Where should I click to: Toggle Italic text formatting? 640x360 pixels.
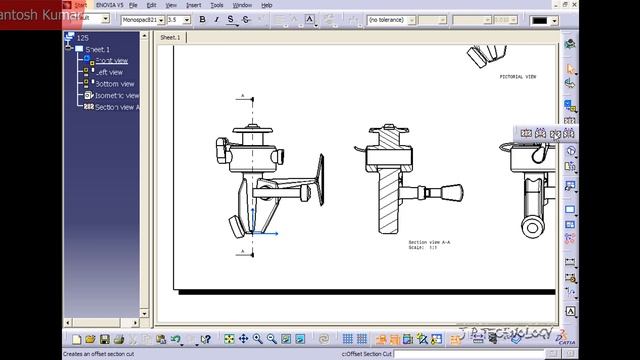tap(217, 20)
